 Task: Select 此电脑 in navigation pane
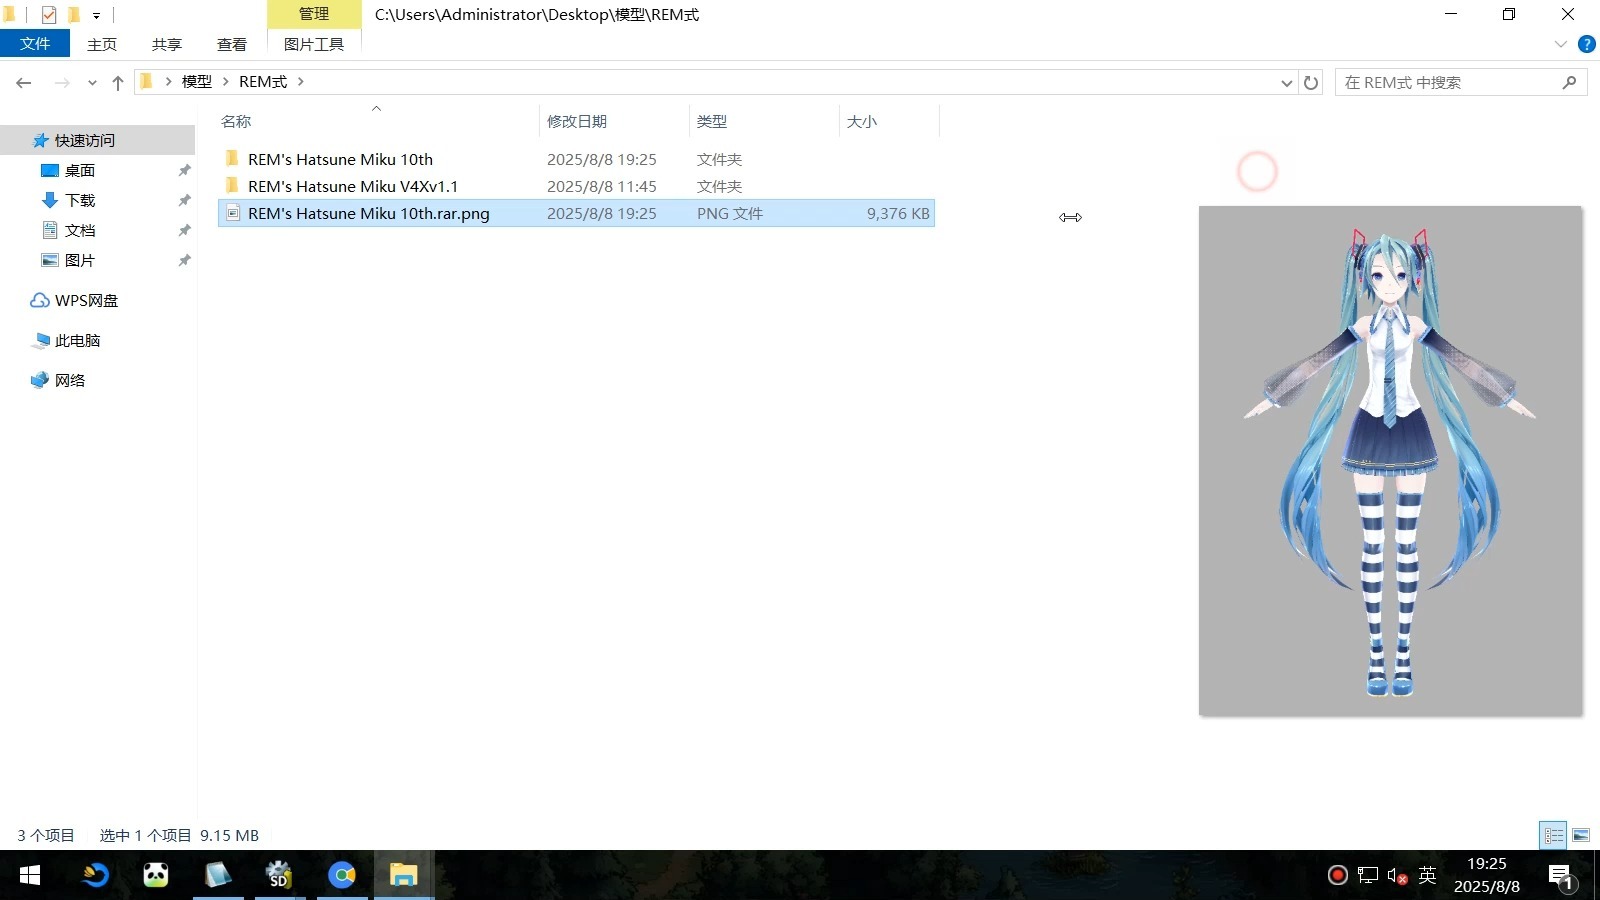77,340
